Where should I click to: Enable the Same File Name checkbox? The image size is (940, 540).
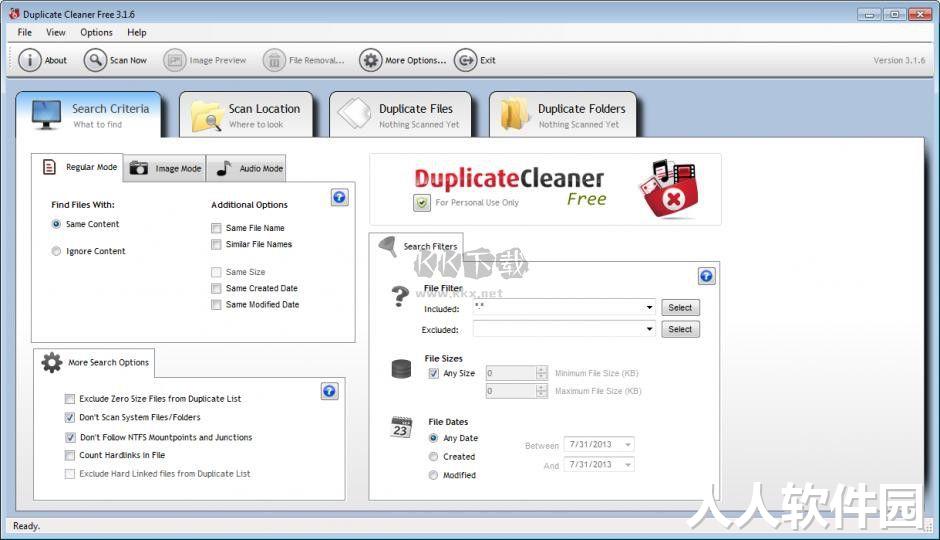click(216, 228)
